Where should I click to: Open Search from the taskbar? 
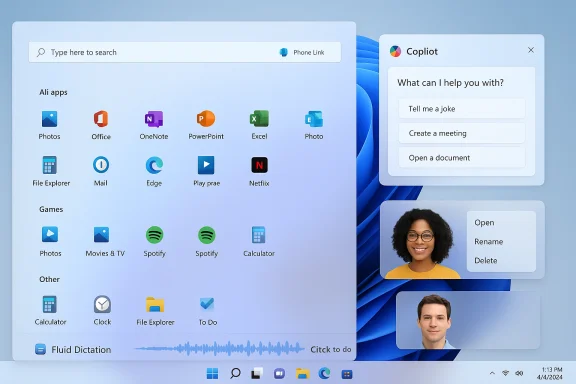235,374
